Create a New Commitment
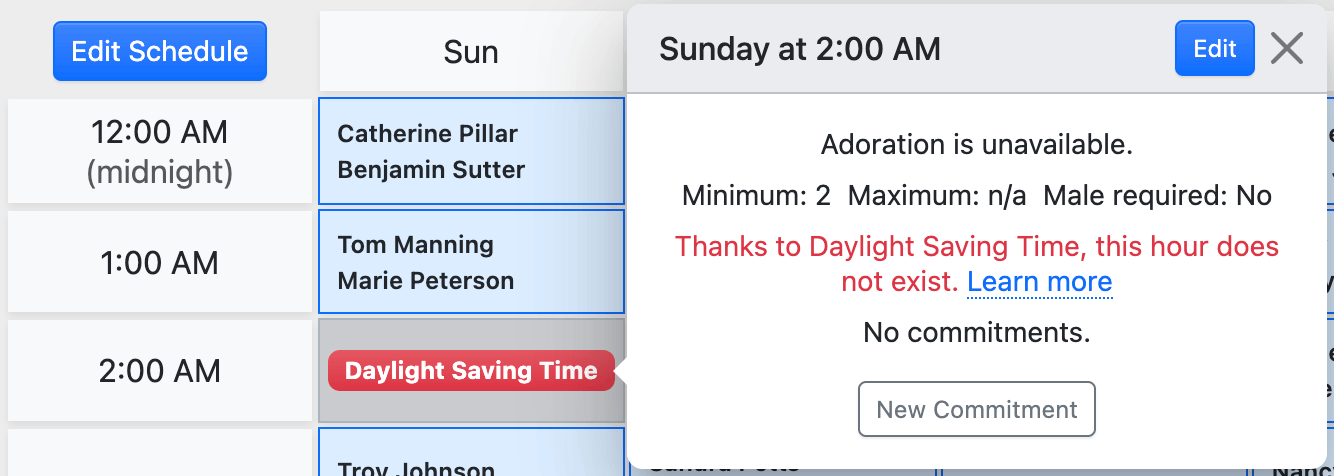Image resolution: width=1334 pixels, height=476 pixels. (x=976, y=409)
